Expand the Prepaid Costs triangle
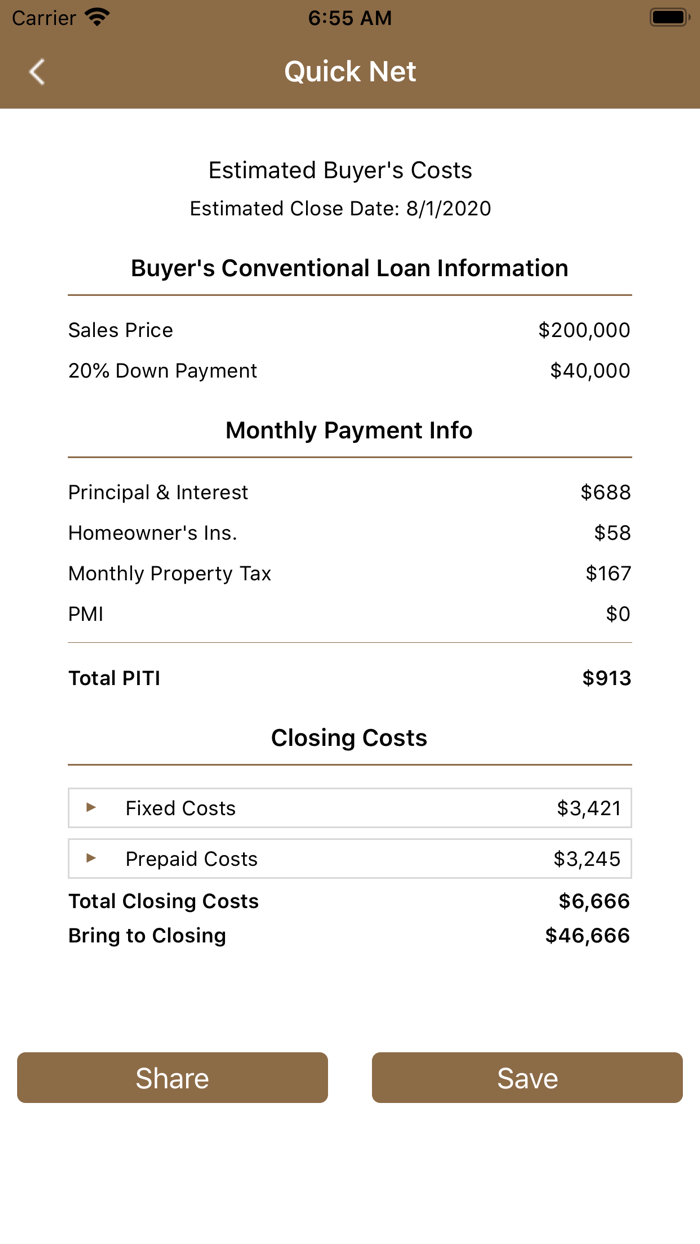 point(91,859)
